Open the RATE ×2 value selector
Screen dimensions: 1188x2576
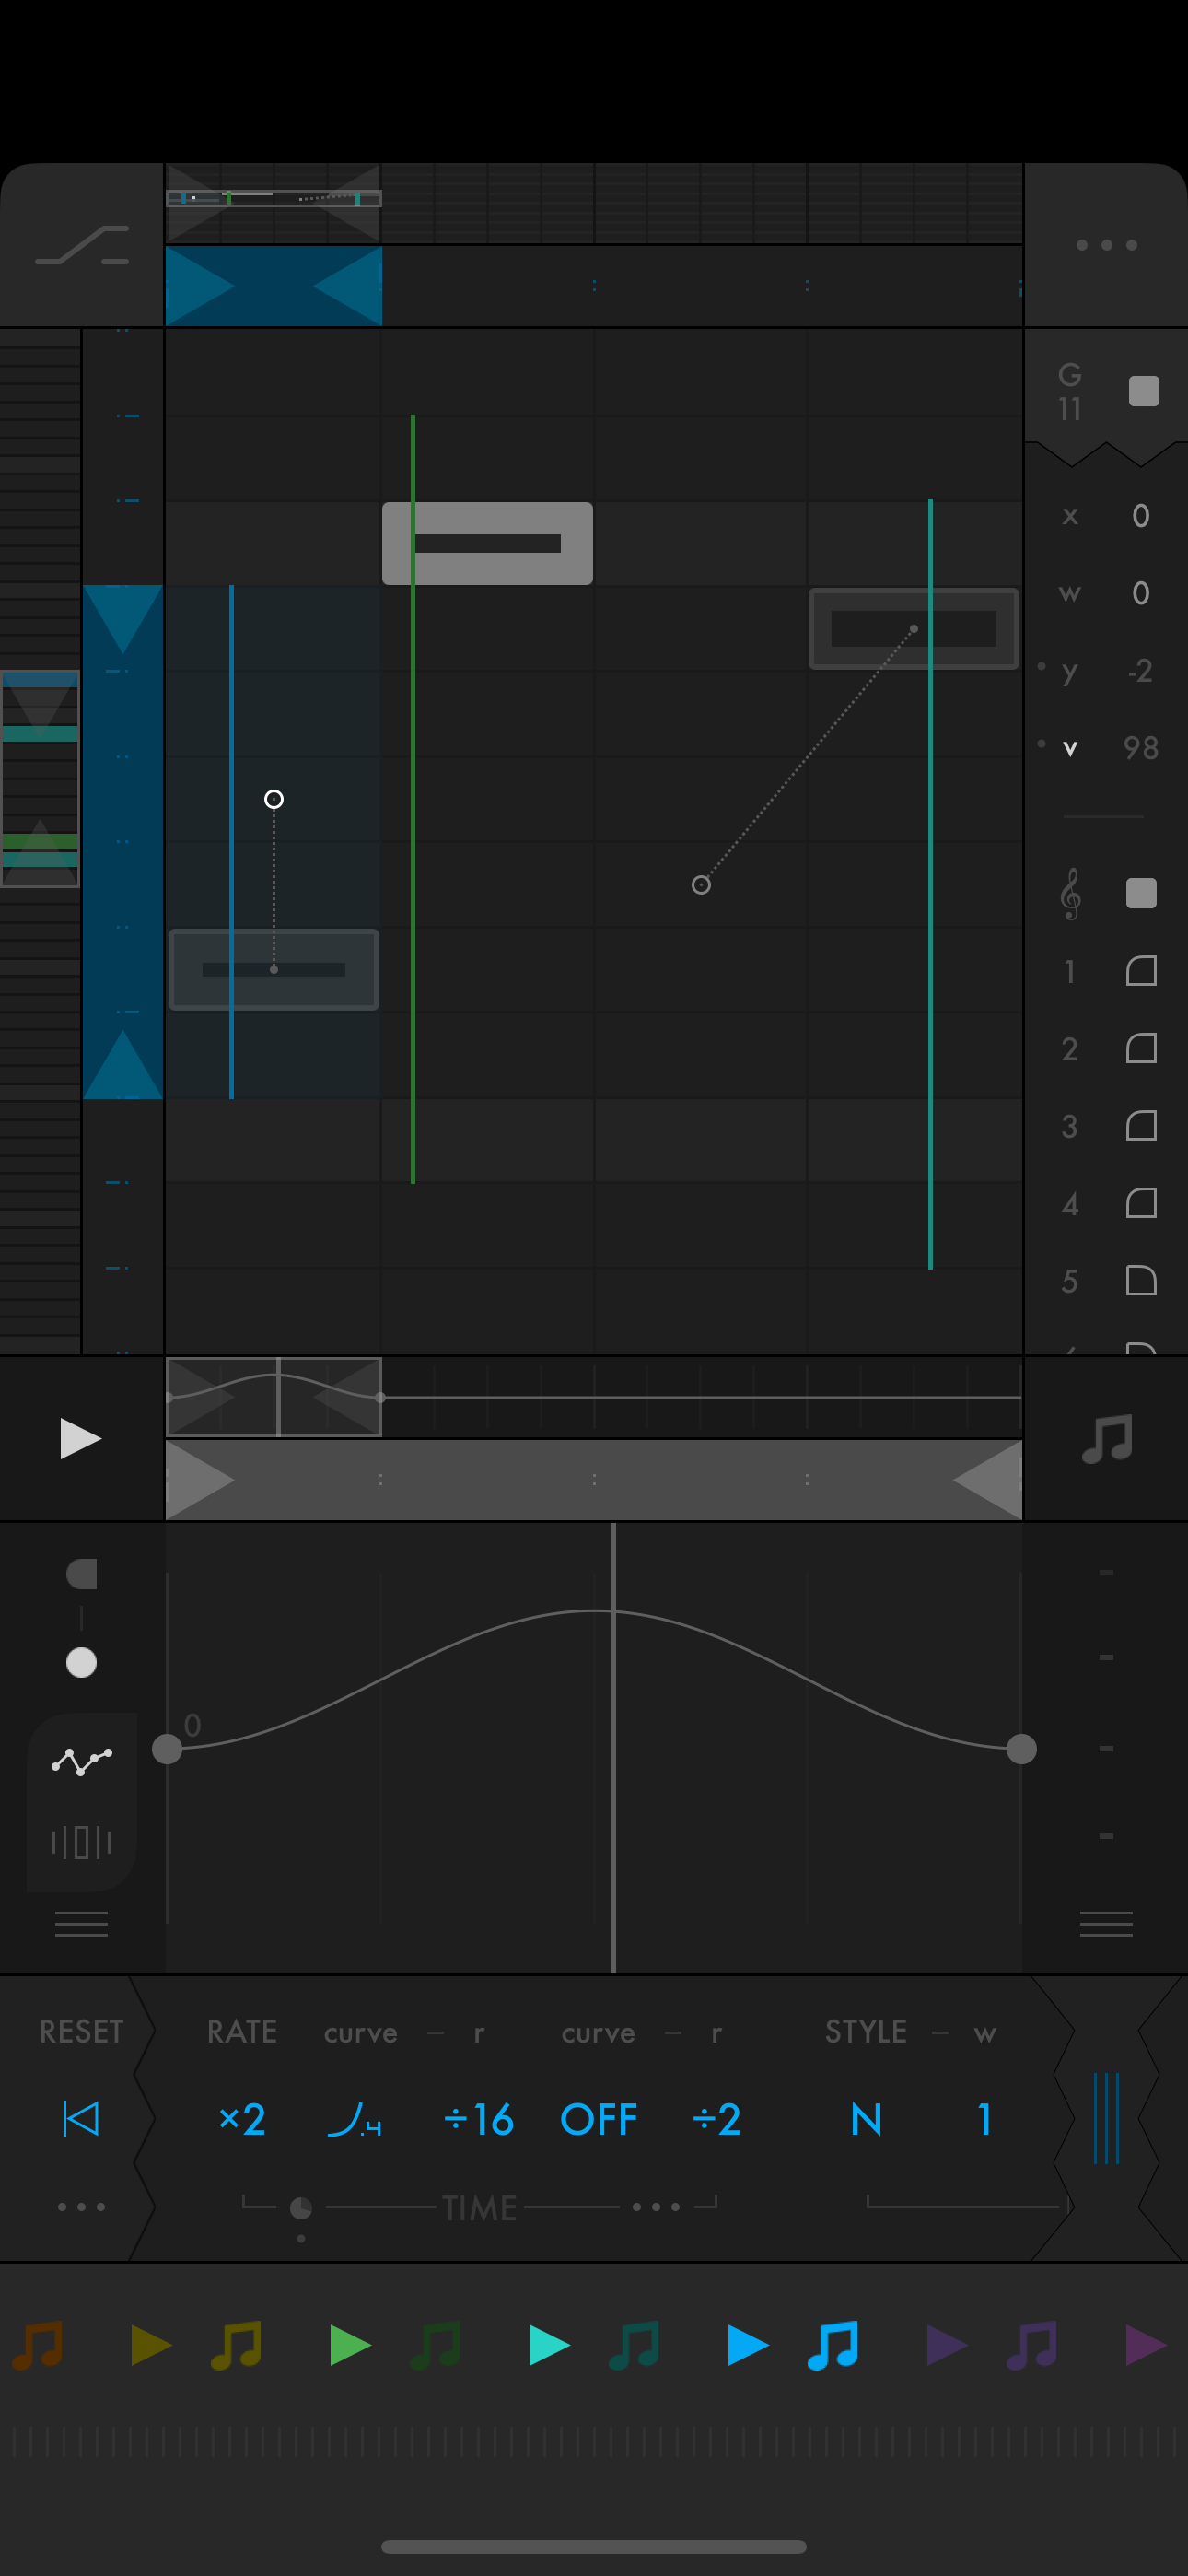(241, 2119)
